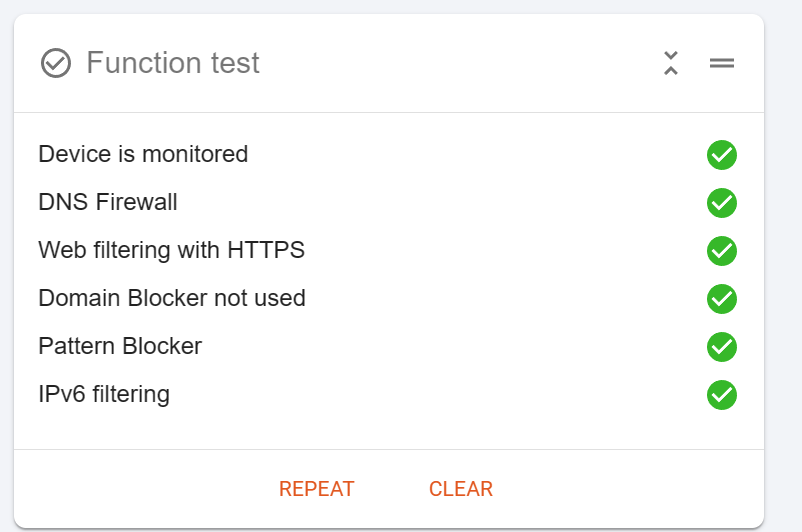This screenshot has width=802, height=532.
Task: Click green check for Web filtering with HTTPS
Action: [x=722, y=251]
